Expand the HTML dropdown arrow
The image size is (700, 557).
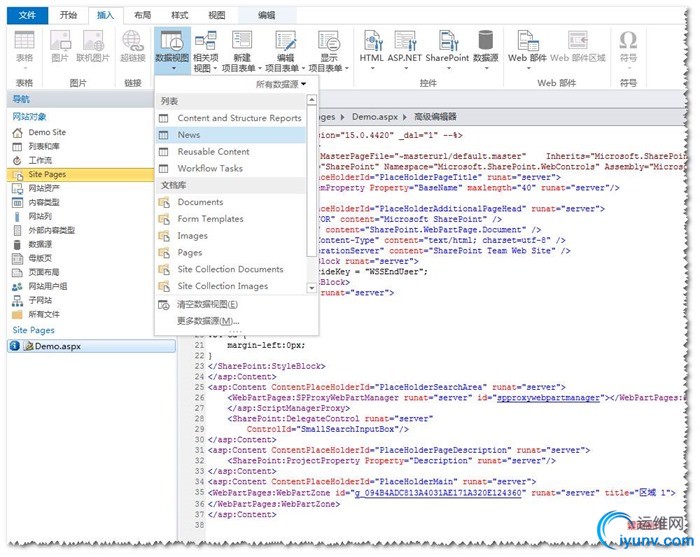372,69
